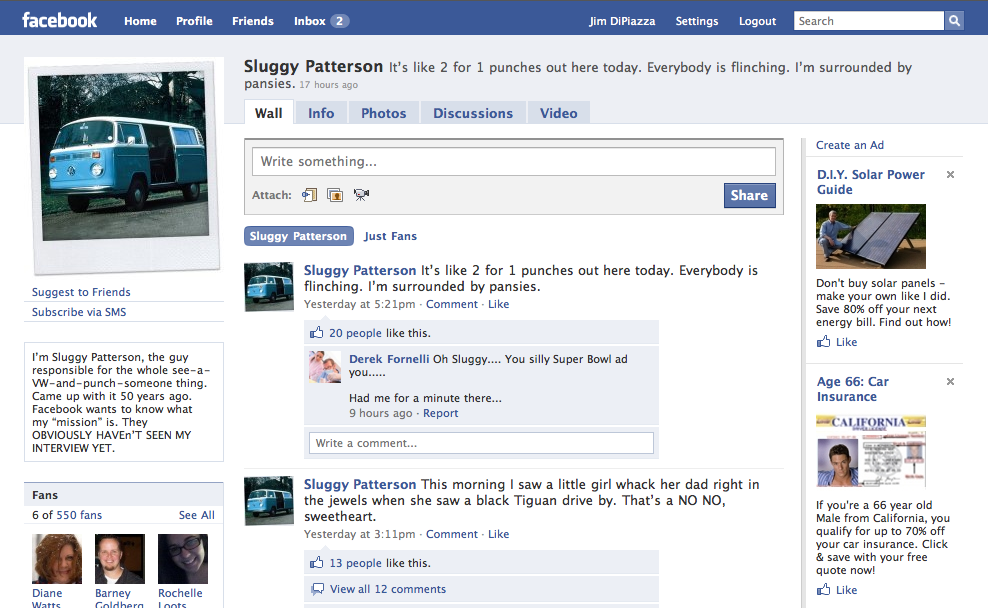
Task: Close the D.I.Y. Solar Power Guide ad
Action: (950, 175)
